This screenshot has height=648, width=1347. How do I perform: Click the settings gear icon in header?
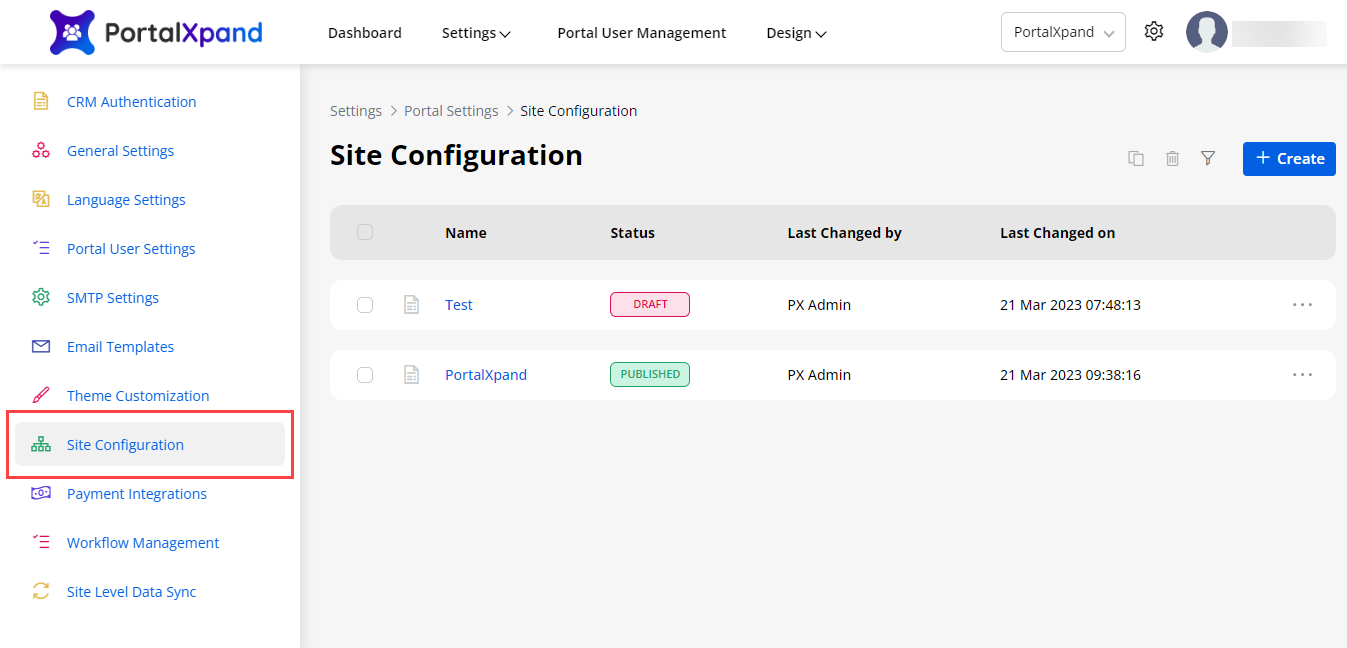coord(1154,32)
